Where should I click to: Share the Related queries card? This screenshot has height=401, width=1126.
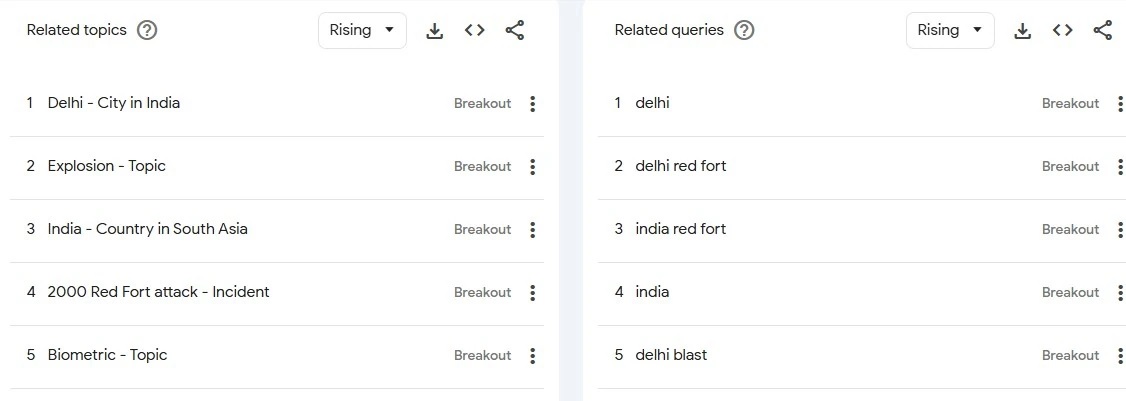pyautogui.click(x=1103, y=30)
